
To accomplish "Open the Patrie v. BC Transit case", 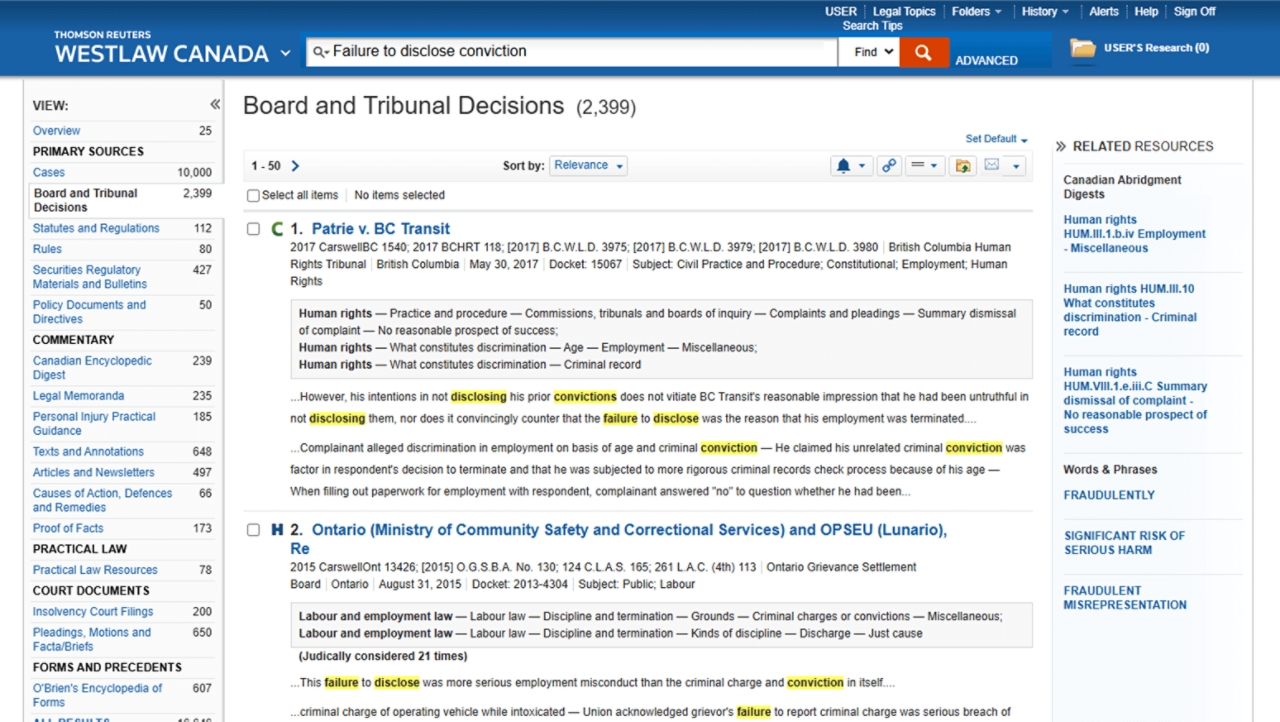I will (380, 228).
